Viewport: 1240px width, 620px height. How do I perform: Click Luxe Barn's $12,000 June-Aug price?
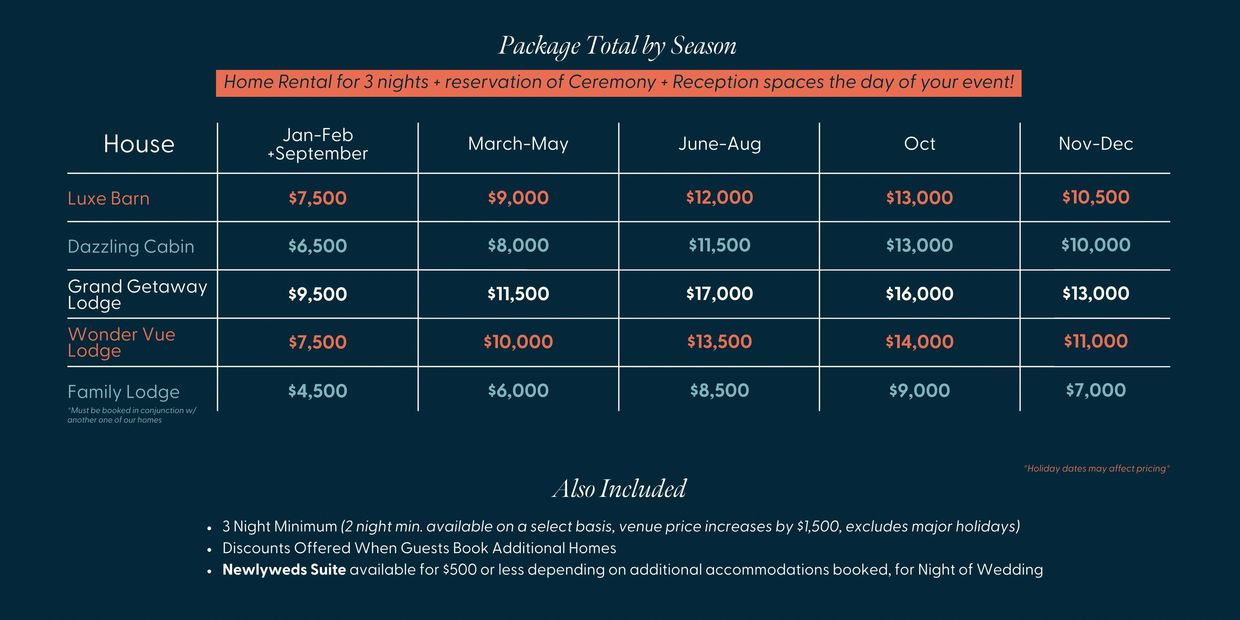click(719, 198)
